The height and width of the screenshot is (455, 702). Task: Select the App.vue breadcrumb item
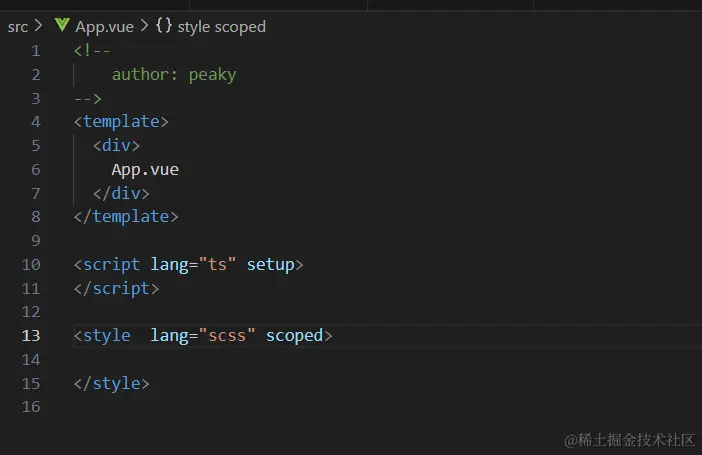click(x=105, y=26)
